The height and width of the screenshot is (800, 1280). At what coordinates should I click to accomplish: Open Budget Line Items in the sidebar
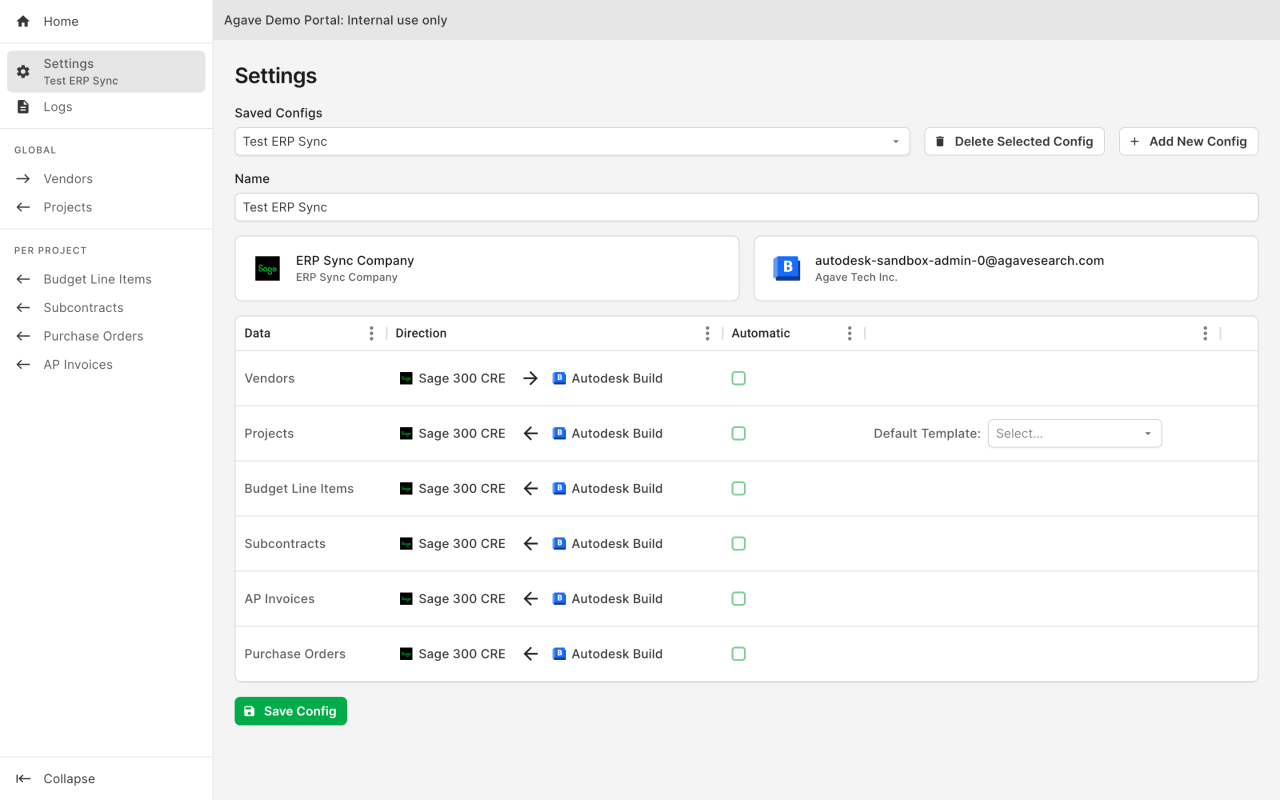(x=106, y=279)
